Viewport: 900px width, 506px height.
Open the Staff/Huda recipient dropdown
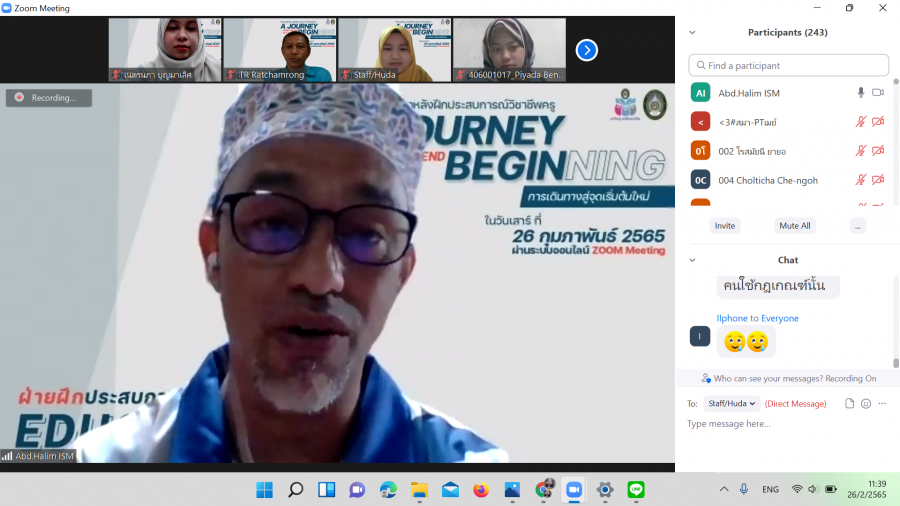pos(731,404)
